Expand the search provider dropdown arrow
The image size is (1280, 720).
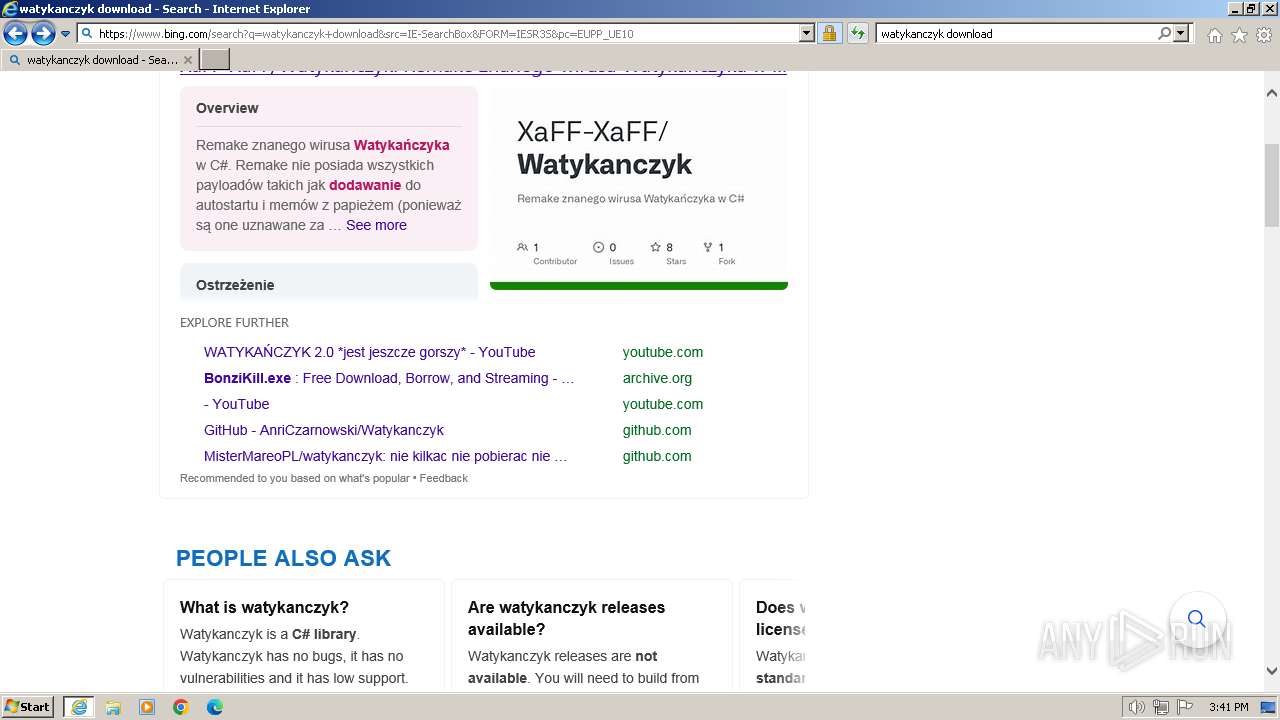pyautogui.click(x=1181, y=33)
